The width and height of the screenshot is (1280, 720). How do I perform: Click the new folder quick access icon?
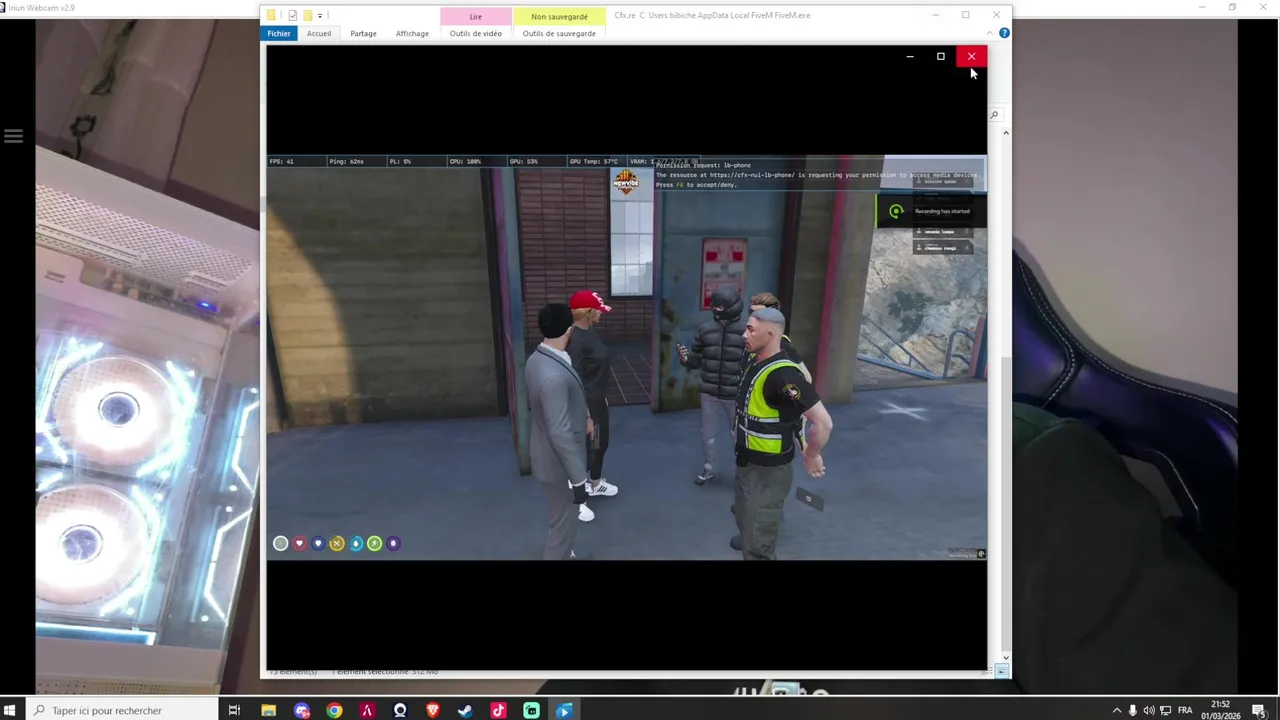point(308,15)
